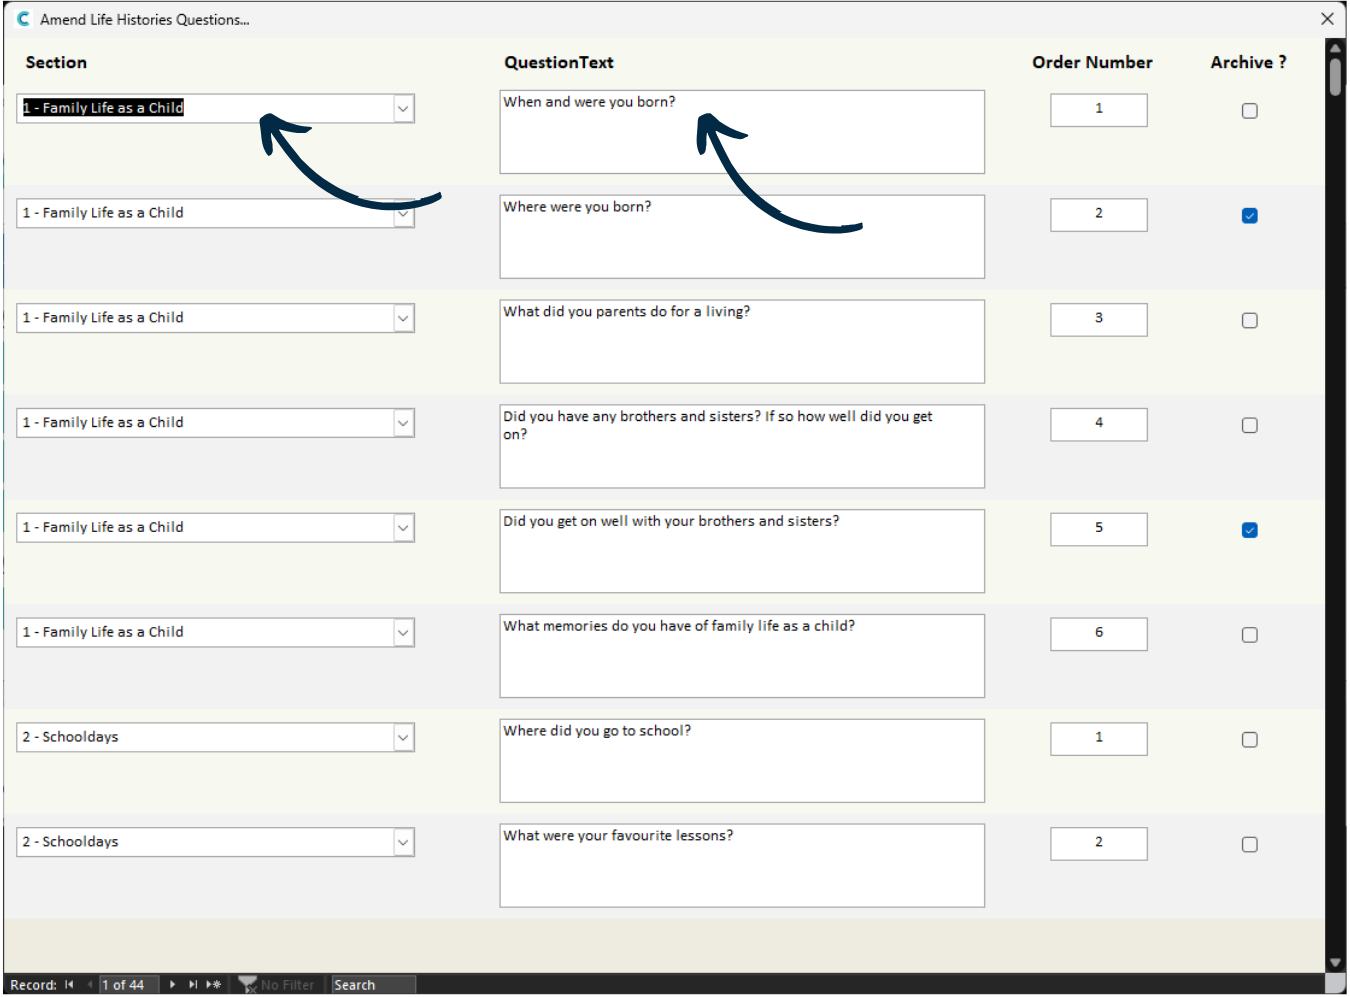Click Section text in 'Where were you born?' row
The image size is (1350, 997).
click(x=103, y=213)
